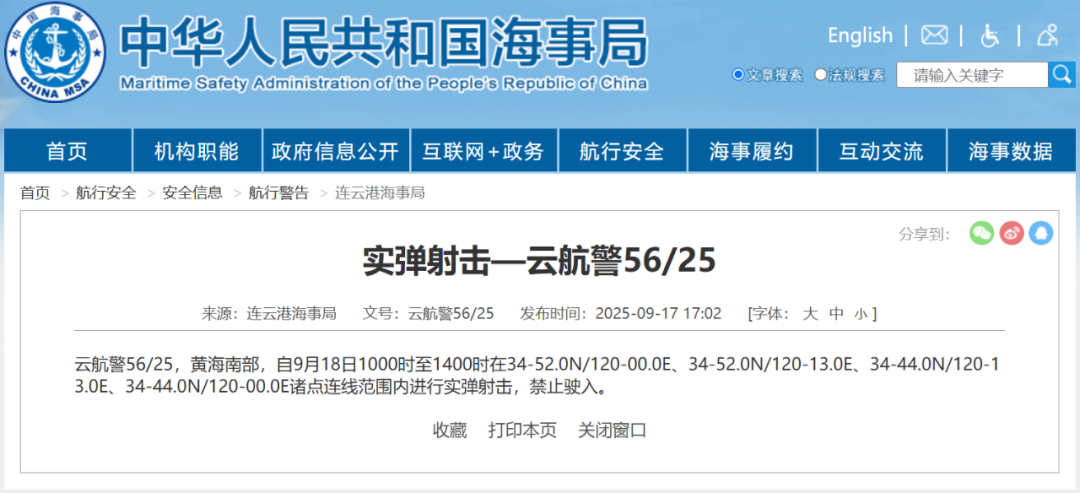Open the 航行安全 nav menu

point(622,151)
